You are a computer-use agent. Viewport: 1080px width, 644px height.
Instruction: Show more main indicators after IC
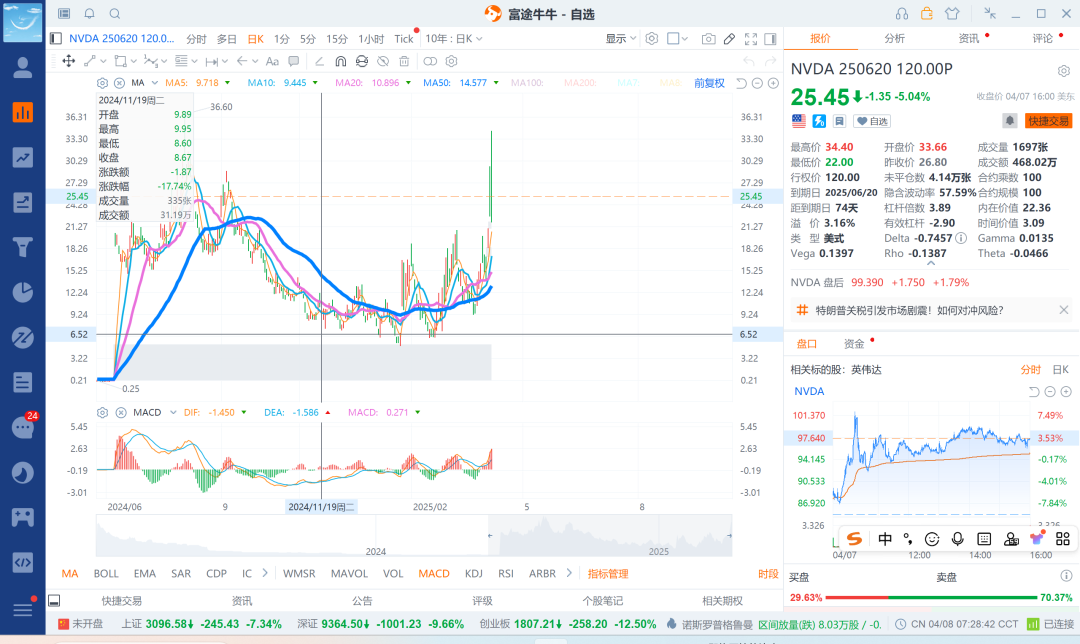(265, 573)
